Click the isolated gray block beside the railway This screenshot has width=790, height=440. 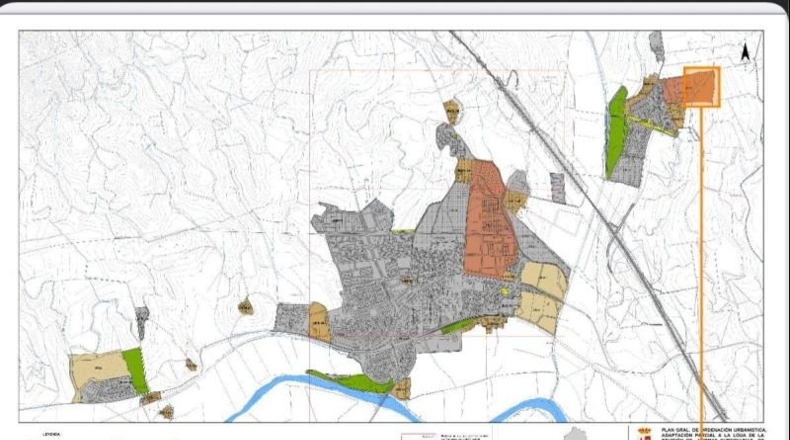point(558,188)
